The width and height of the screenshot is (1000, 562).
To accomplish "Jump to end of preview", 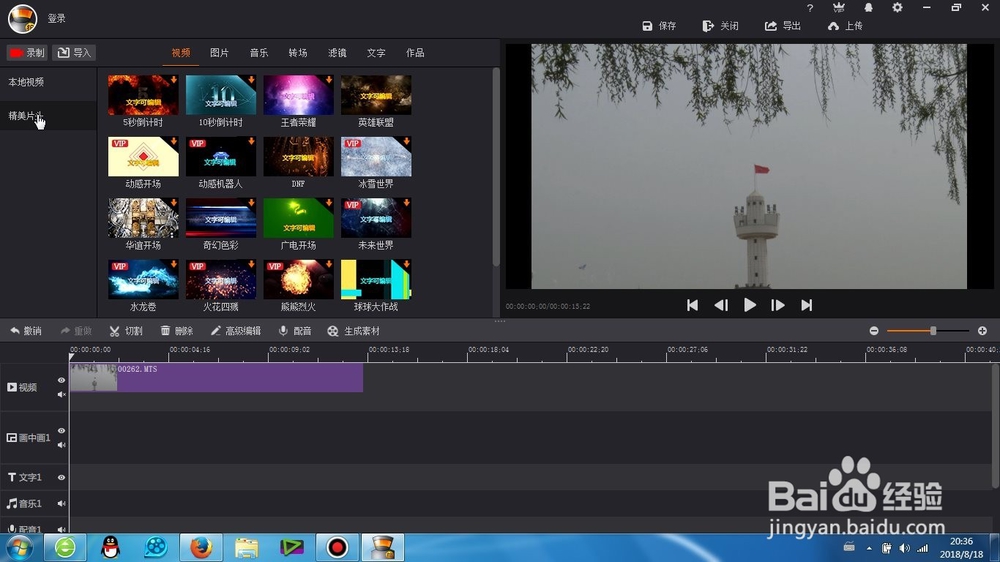I will point(806,306).
